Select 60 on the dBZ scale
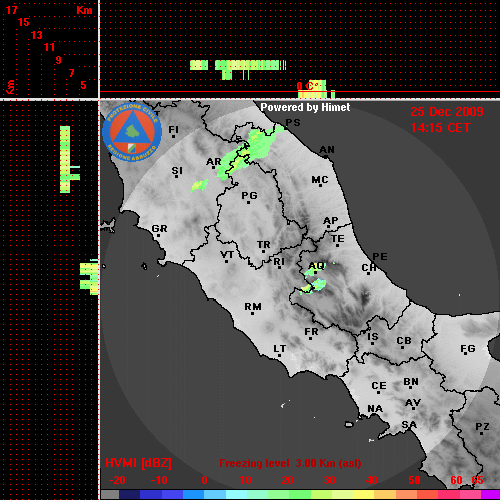This screenshot has width=500, height=500. tap(456, 480)
